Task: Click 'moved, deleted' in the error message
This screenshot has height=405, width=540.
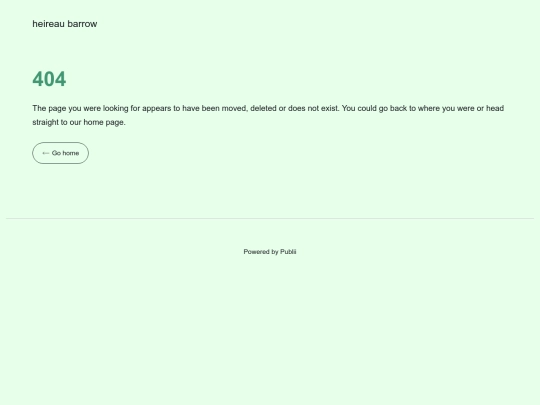Action: click(x=249, y=108)
